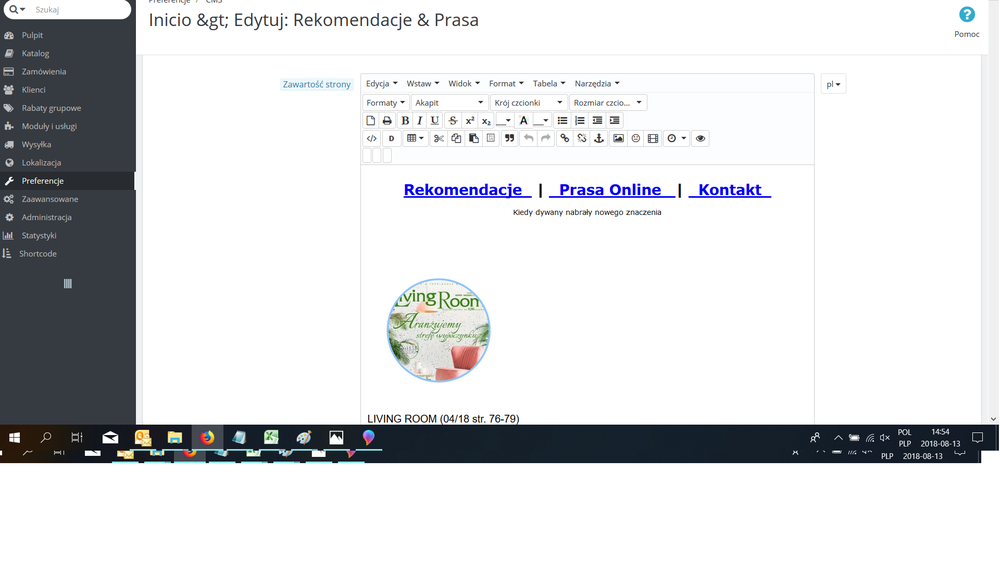Click the paste as text icon

pos(490,138)
